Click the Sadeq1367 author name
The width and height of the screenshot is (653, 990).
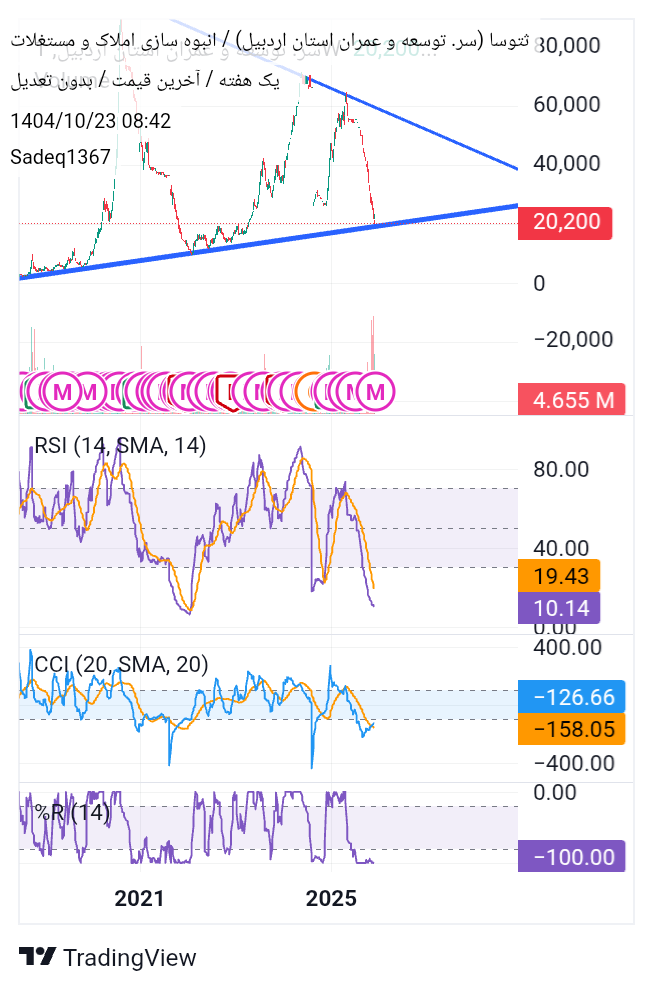pyautogui.click(x=60, y=156)
